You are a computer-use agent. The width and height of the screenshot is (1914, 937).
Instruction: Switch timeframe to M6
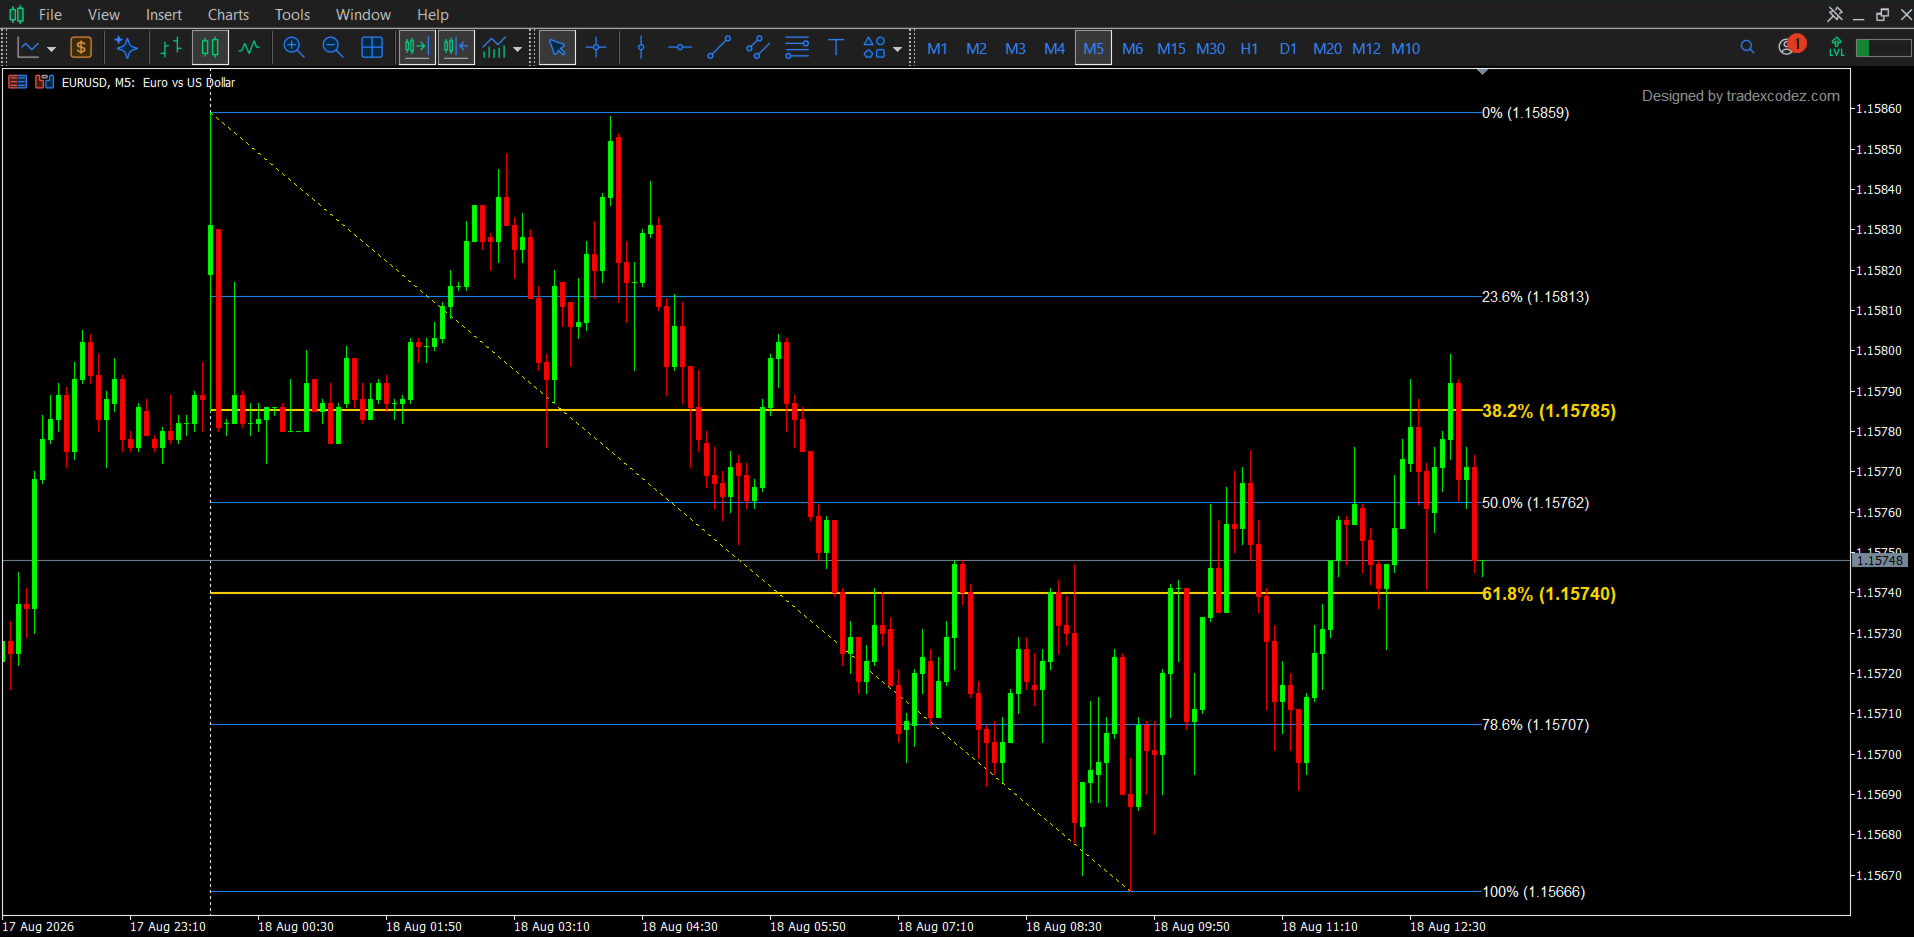coord(1132,48)
